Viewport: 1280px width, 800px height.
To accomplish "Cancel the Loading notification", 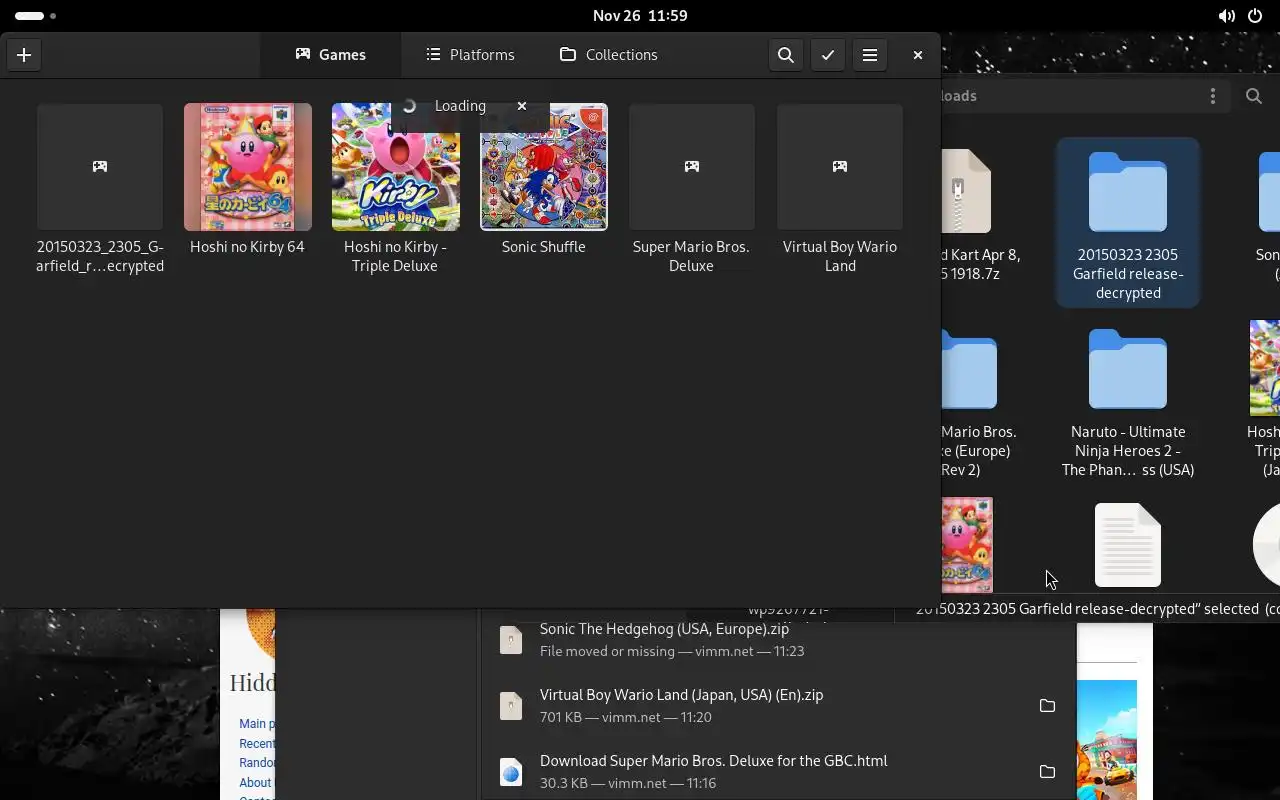I will pyautogui.click(x=521, y=106).
